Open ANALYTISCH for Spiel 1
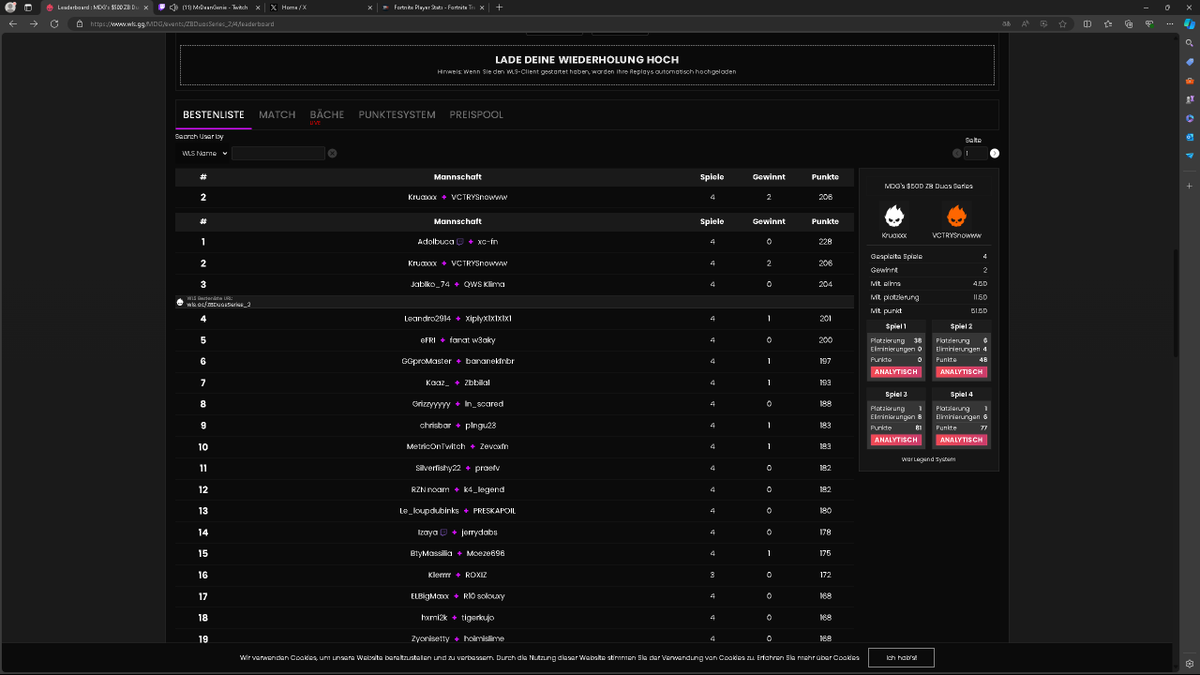The image size is (1200, 675). (x=896, y=372)
